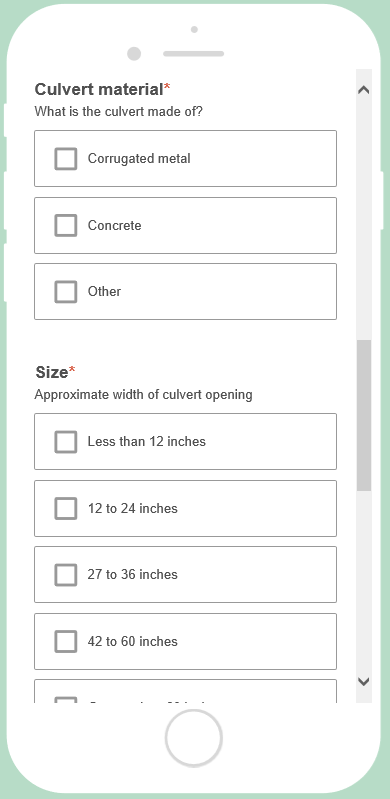The height and width of the screenshot is (799, 390).
Task: Click the scroll down chevron arrow
Action: tap(363, 681)
